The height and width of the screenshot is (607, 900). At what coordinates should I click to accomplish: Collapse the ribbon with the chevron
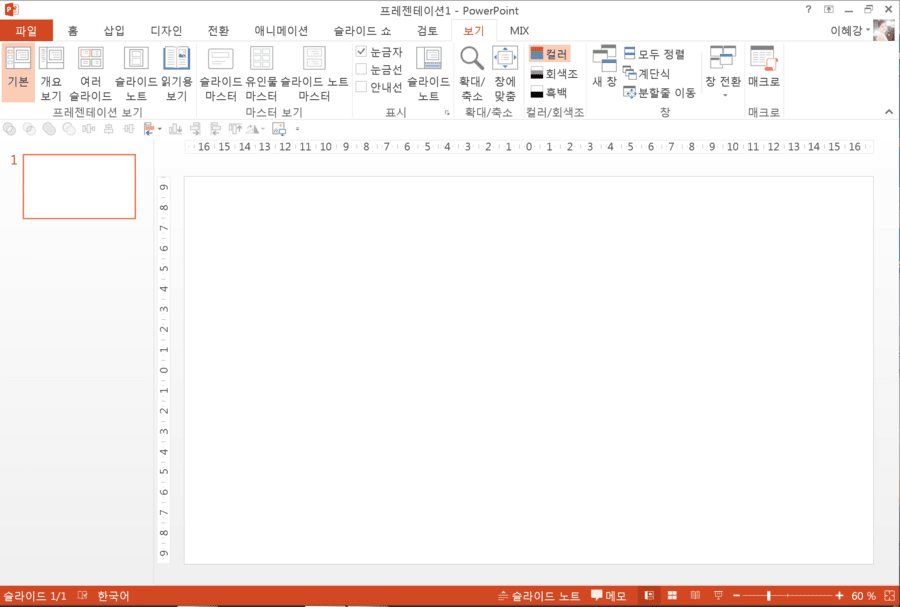pyautogui.click(x=889, y=112)
